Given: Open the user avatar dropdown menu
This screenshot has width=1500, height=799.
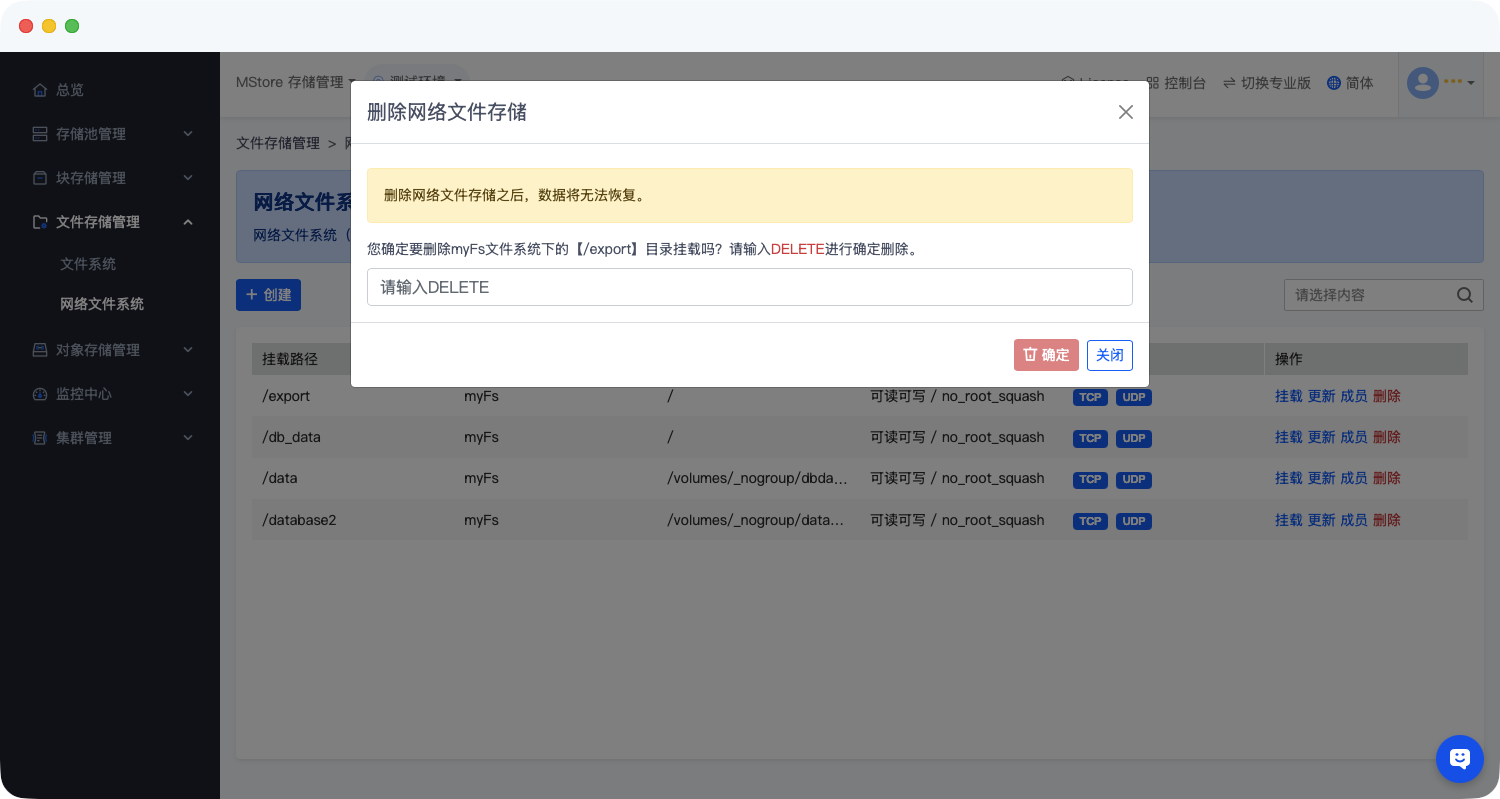Looking at the screenshot, I should (1440, 83).
